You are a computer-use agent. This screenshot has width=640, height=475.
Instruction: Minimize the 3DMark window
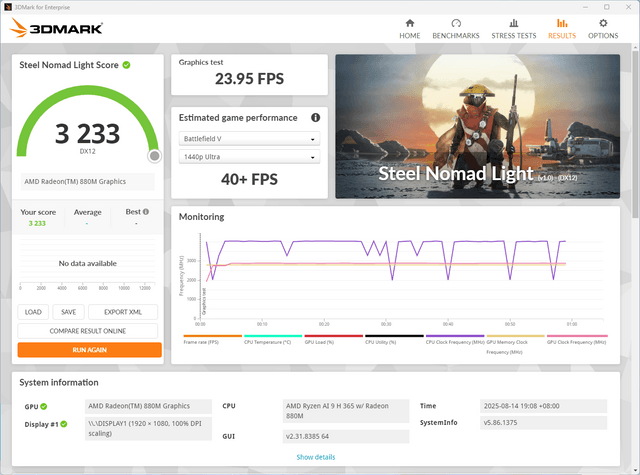pyautogui.click(x=585, y=7)
